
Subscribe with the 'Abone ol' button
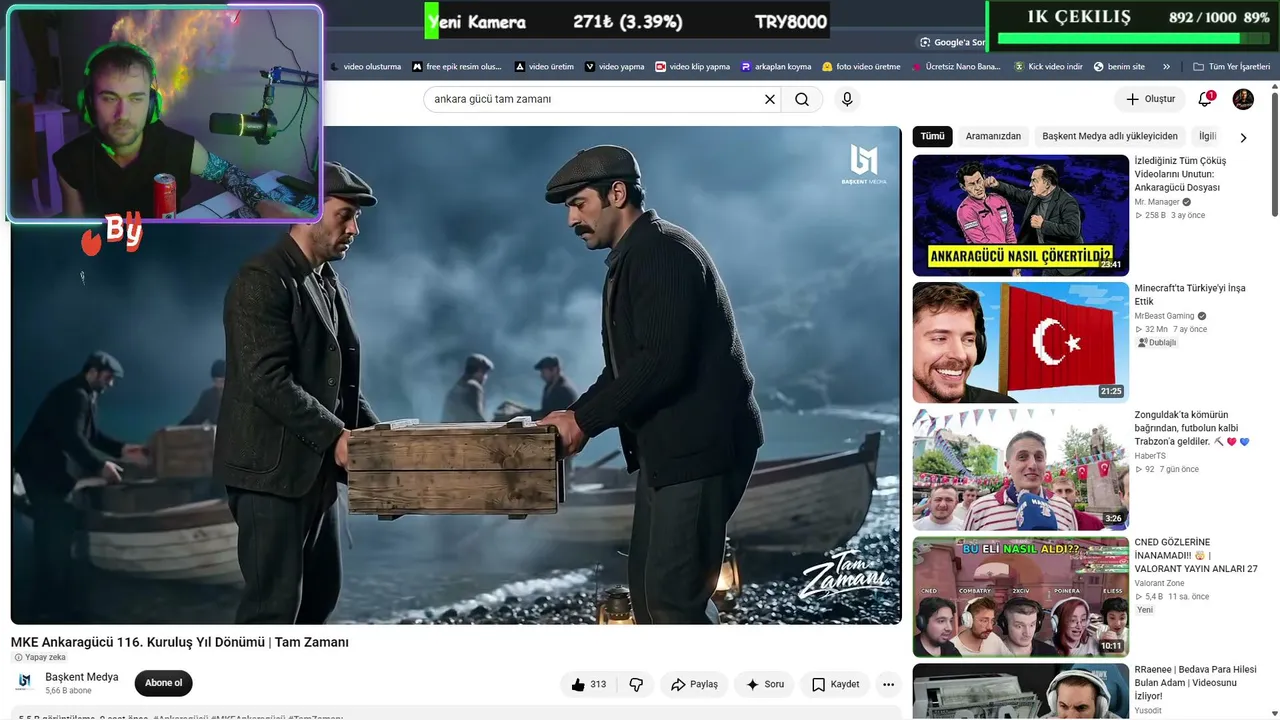pyautogui.click(x=164, y=683)
